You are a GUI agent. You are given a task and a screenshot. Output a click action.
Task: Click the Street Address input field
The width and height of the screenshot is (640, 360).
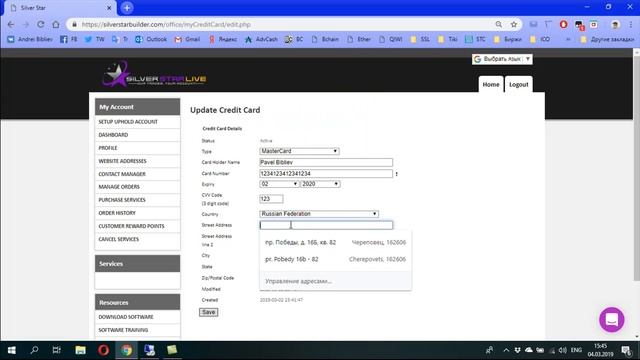(326, 225)
